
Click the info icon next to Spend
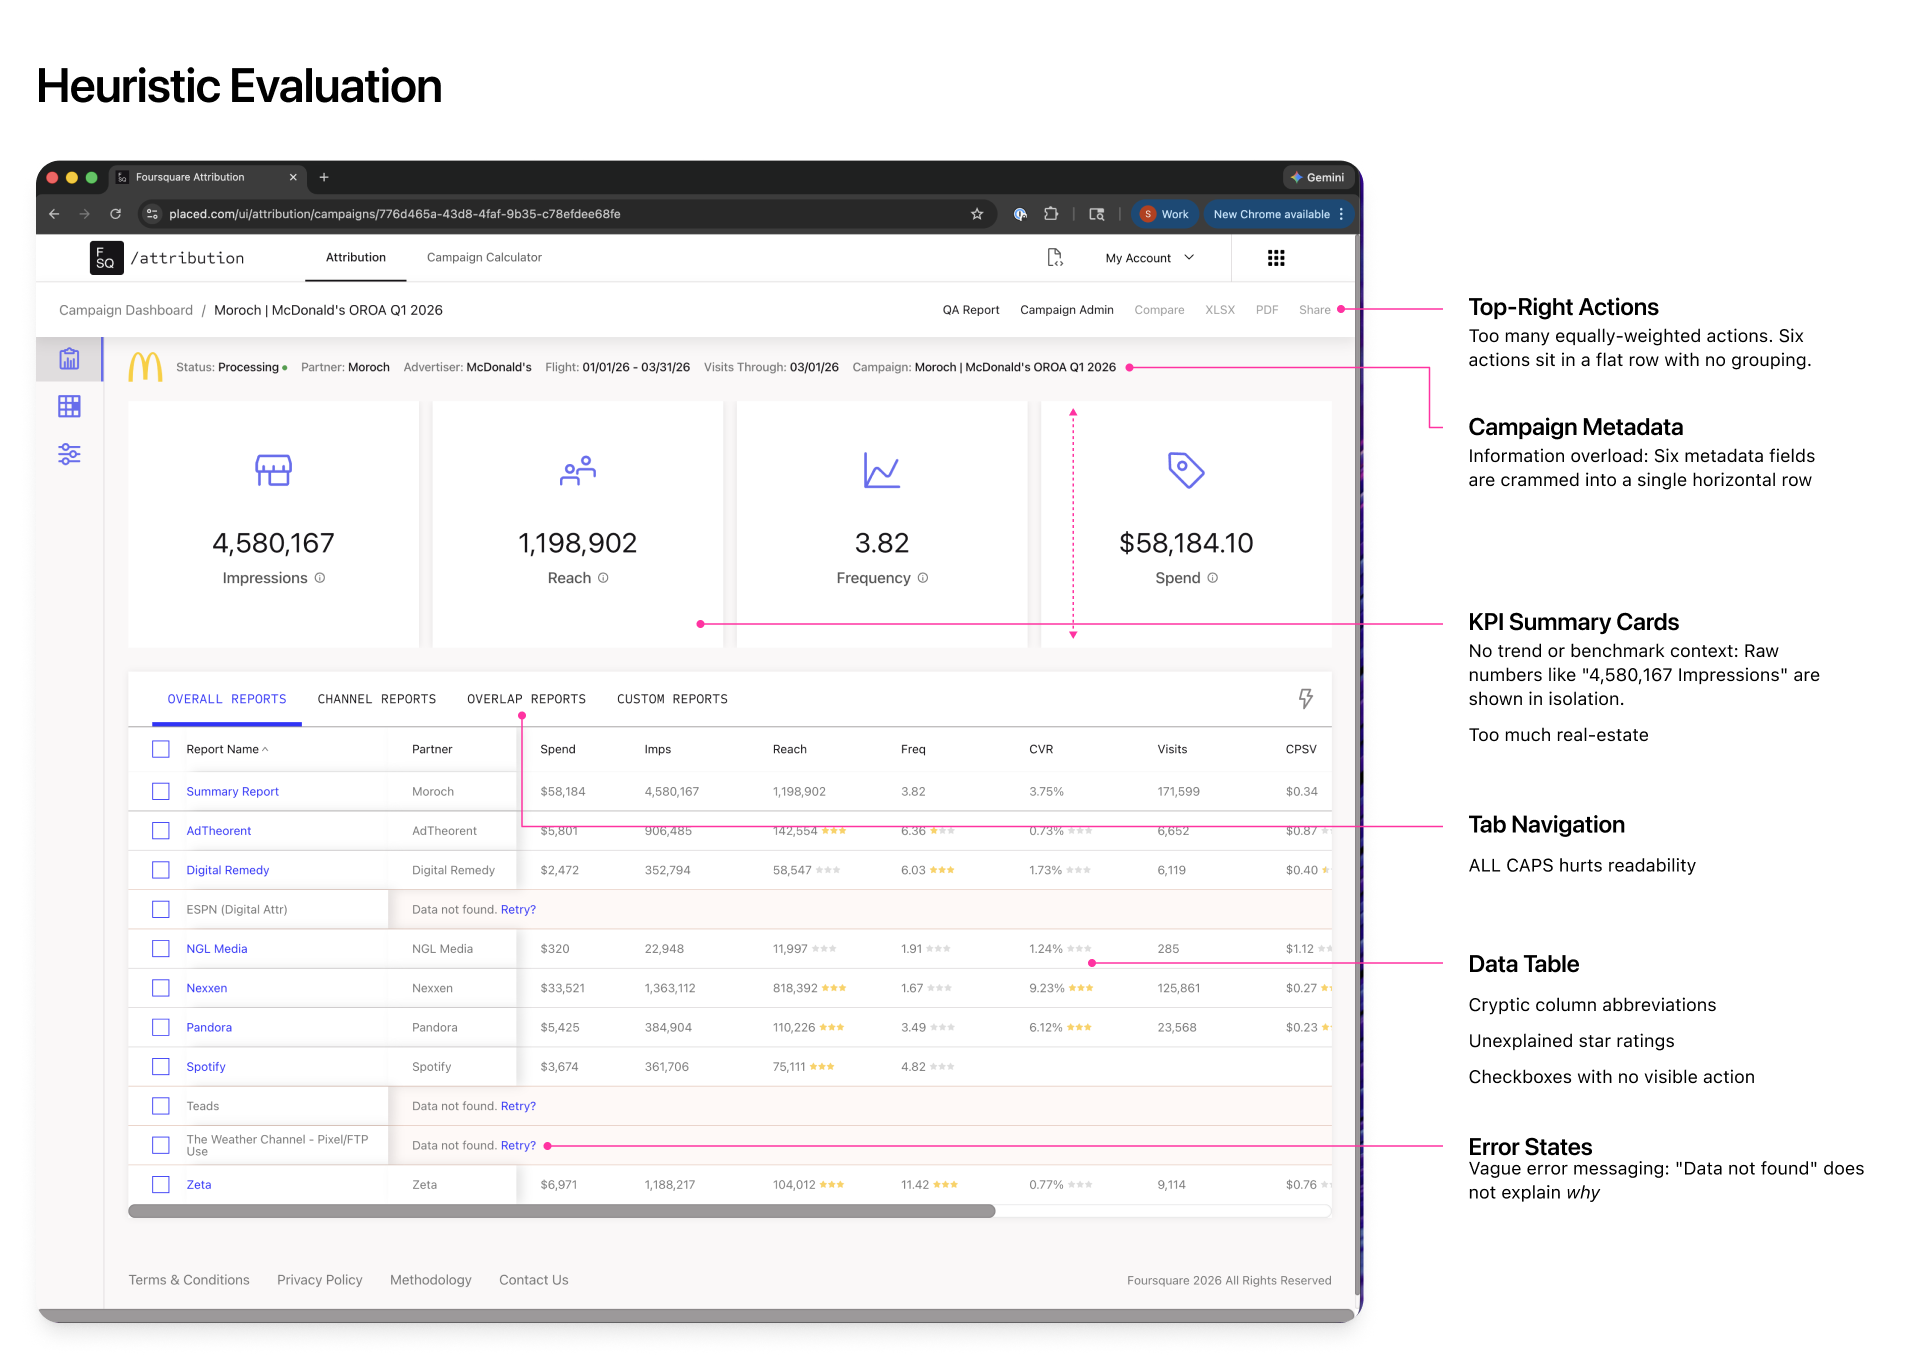pos(1212,578)
